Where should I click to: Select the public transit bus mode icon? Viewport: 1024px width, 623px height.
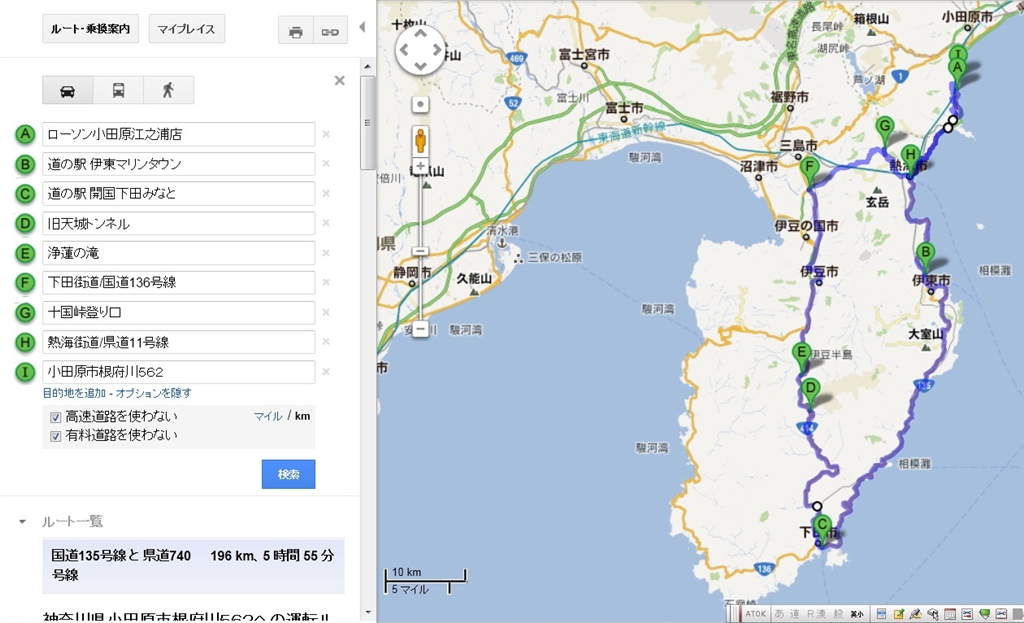point(118,90)
